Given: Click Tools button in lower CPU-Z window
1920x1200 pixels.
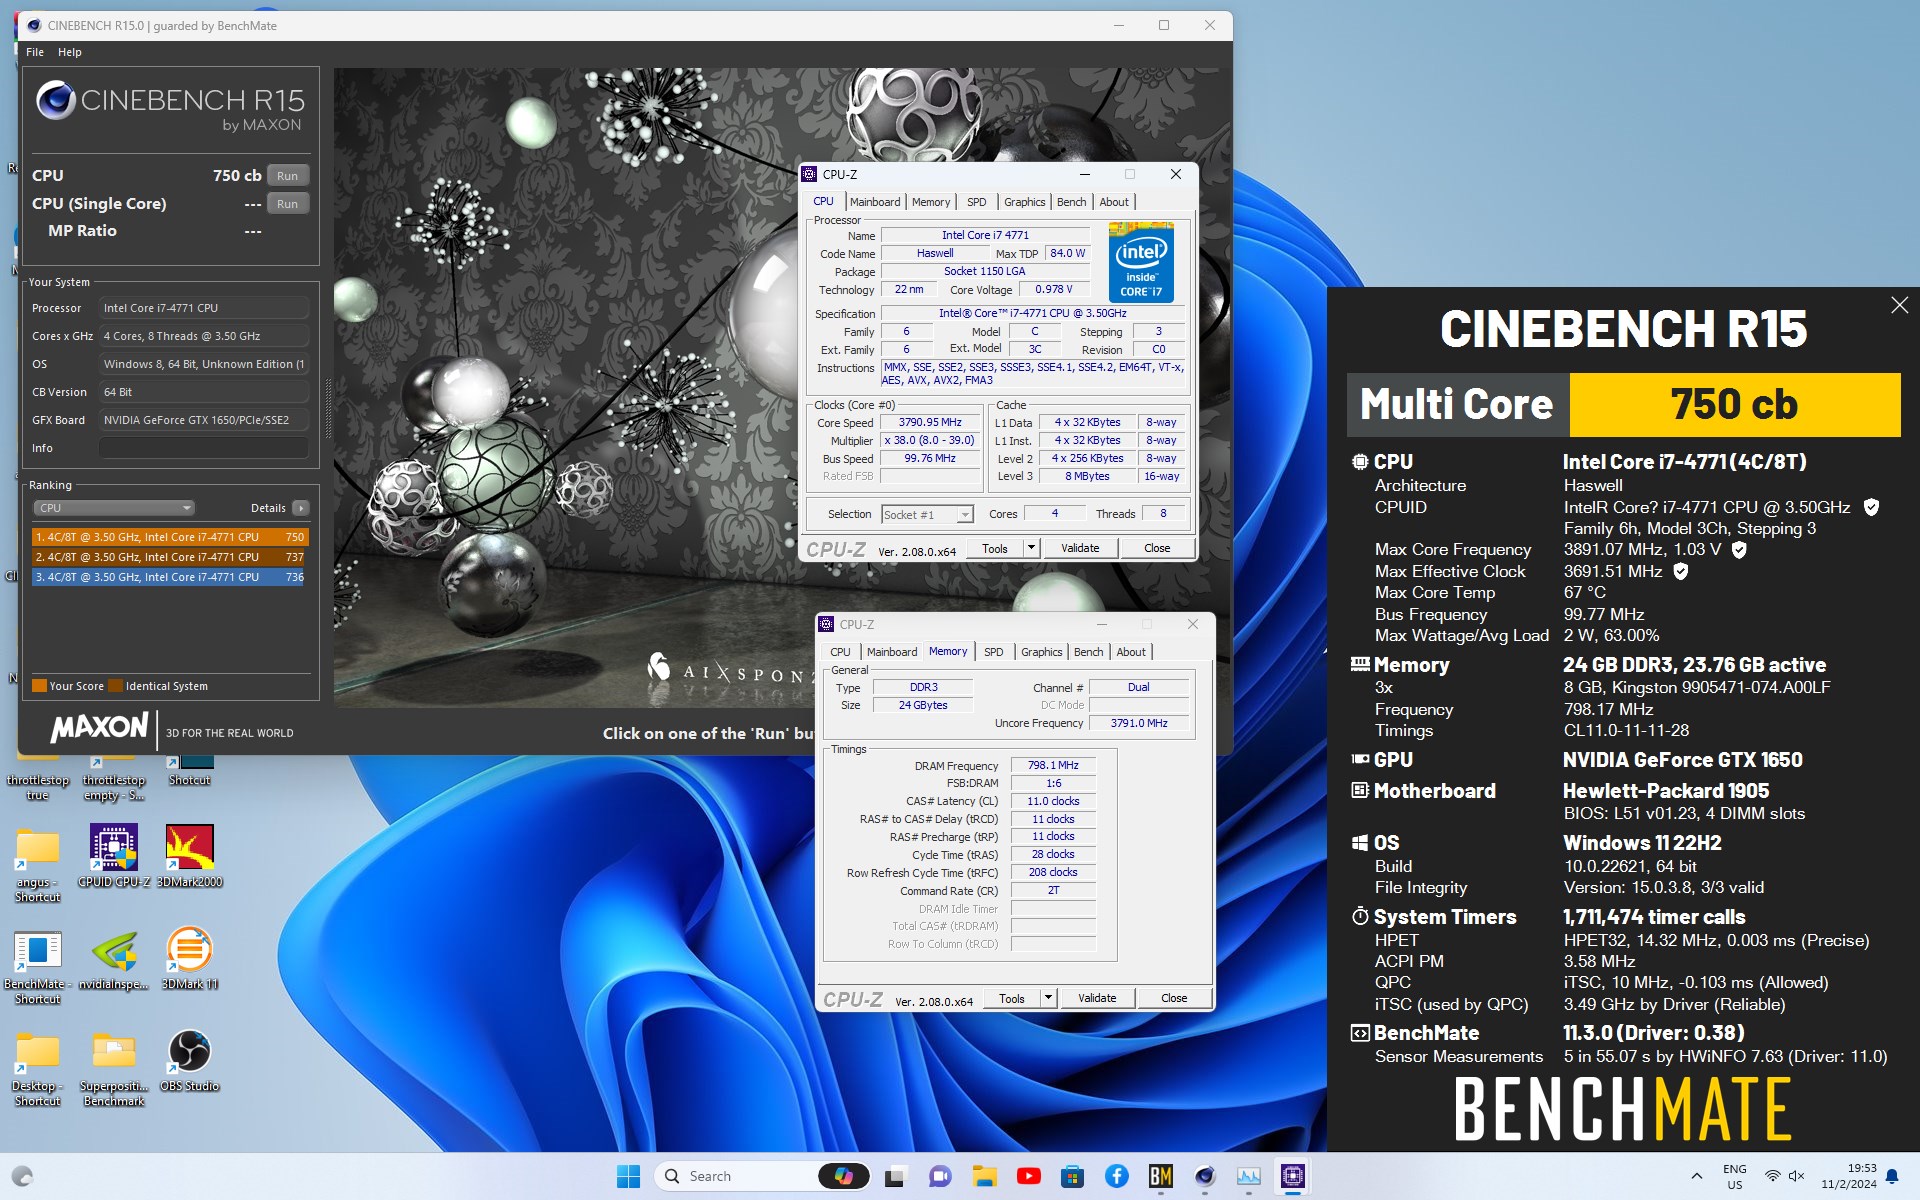Looking at the screenshot, I should click(1012, 998).
